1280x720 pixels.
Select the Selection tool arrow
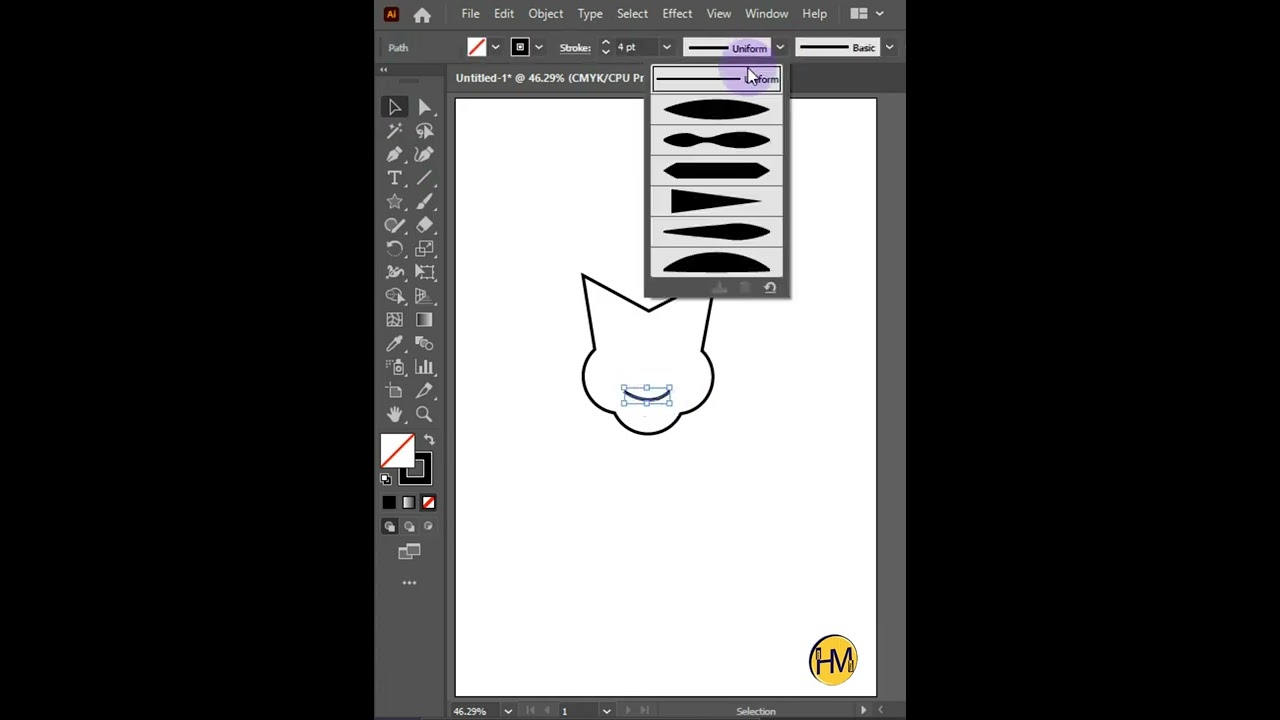point(394,107)
